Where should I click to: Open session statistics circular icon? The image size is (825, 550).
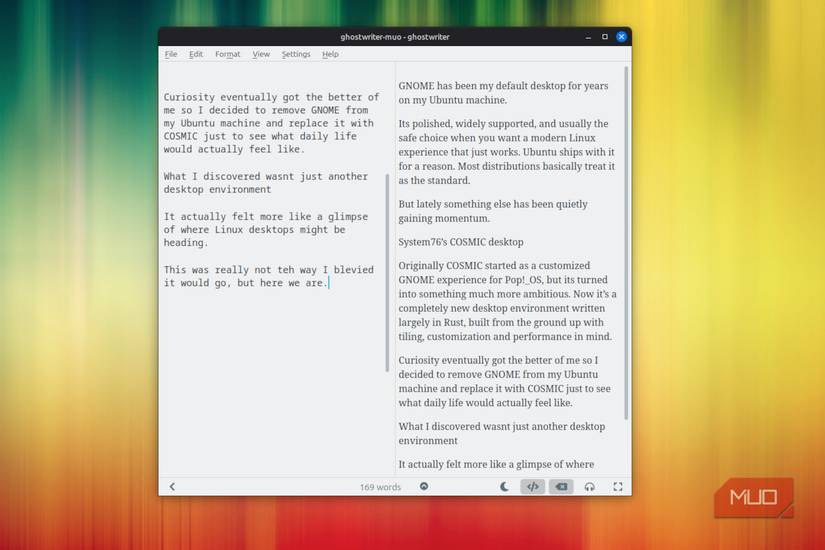[424, 486]
